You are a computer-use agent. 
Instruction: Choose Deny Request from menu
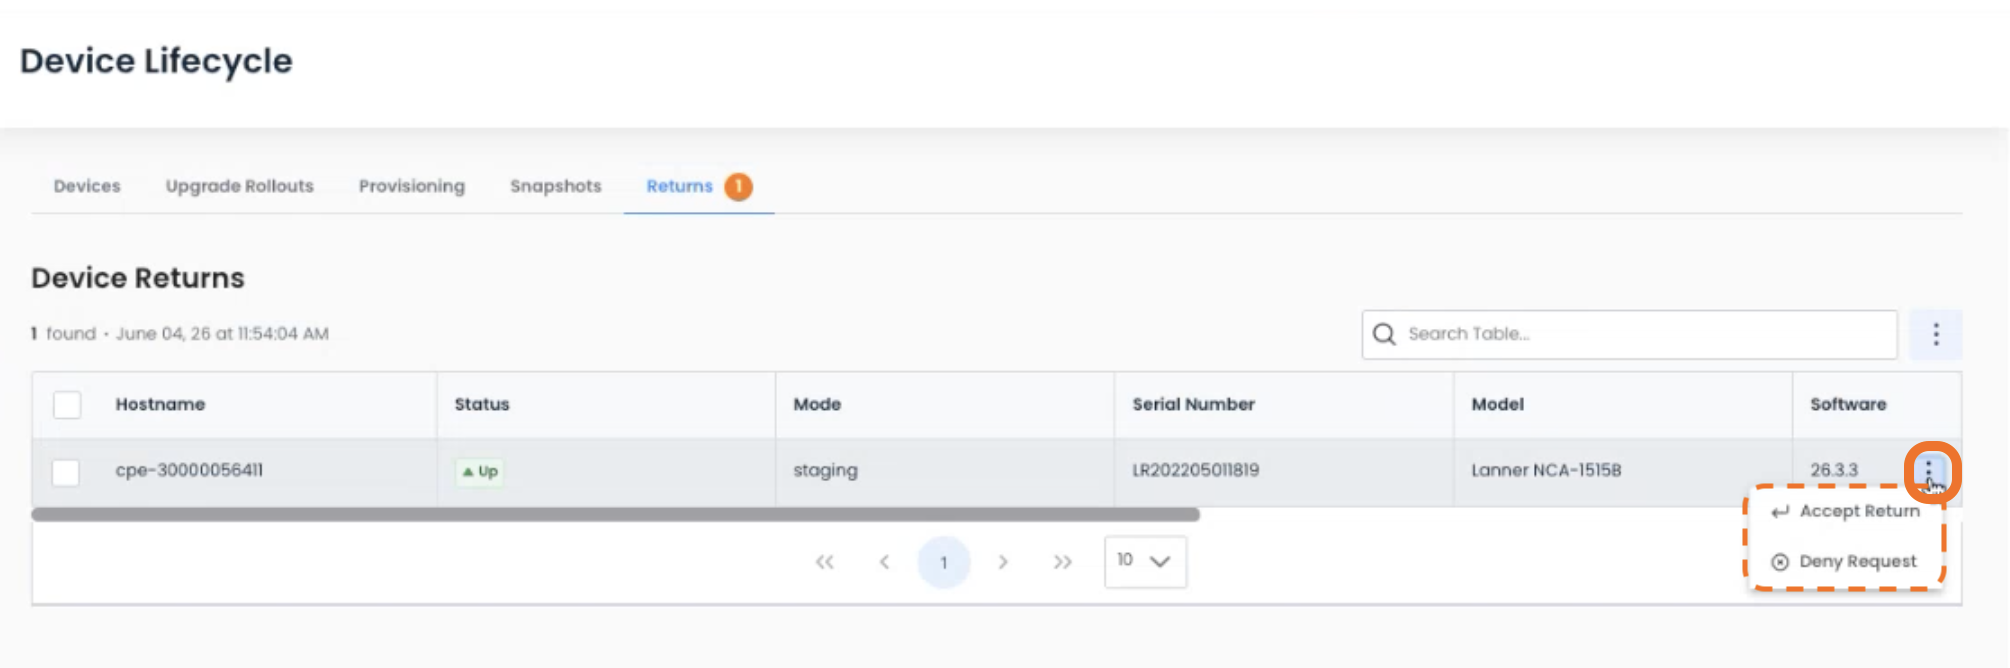point(1845,561)
